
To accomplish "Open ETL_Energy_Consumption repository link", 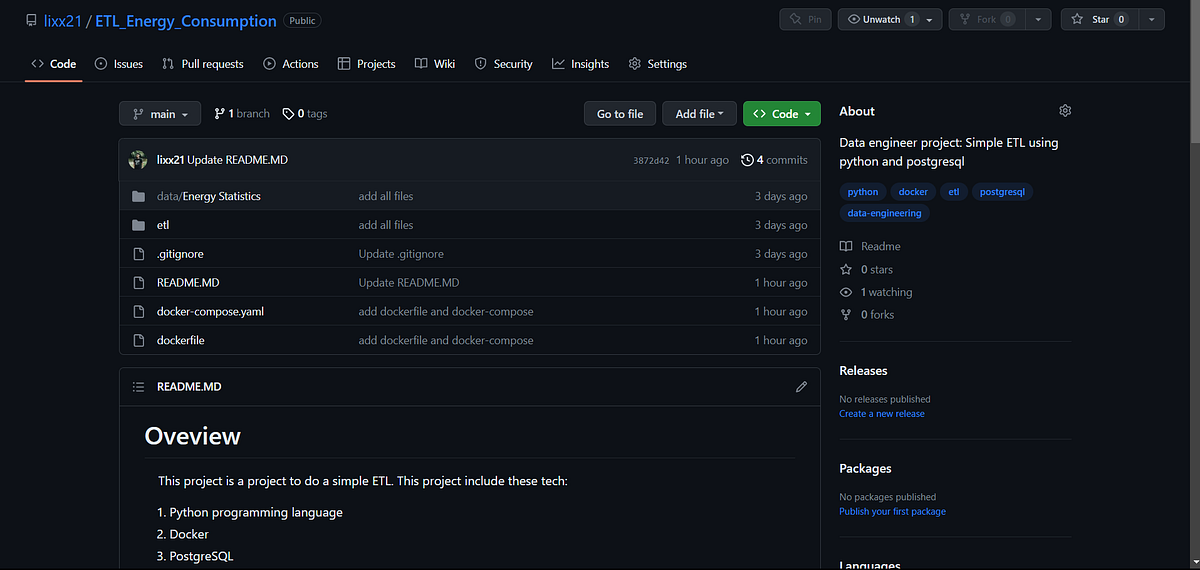I will pyautogui.click(x=186, y=20).
